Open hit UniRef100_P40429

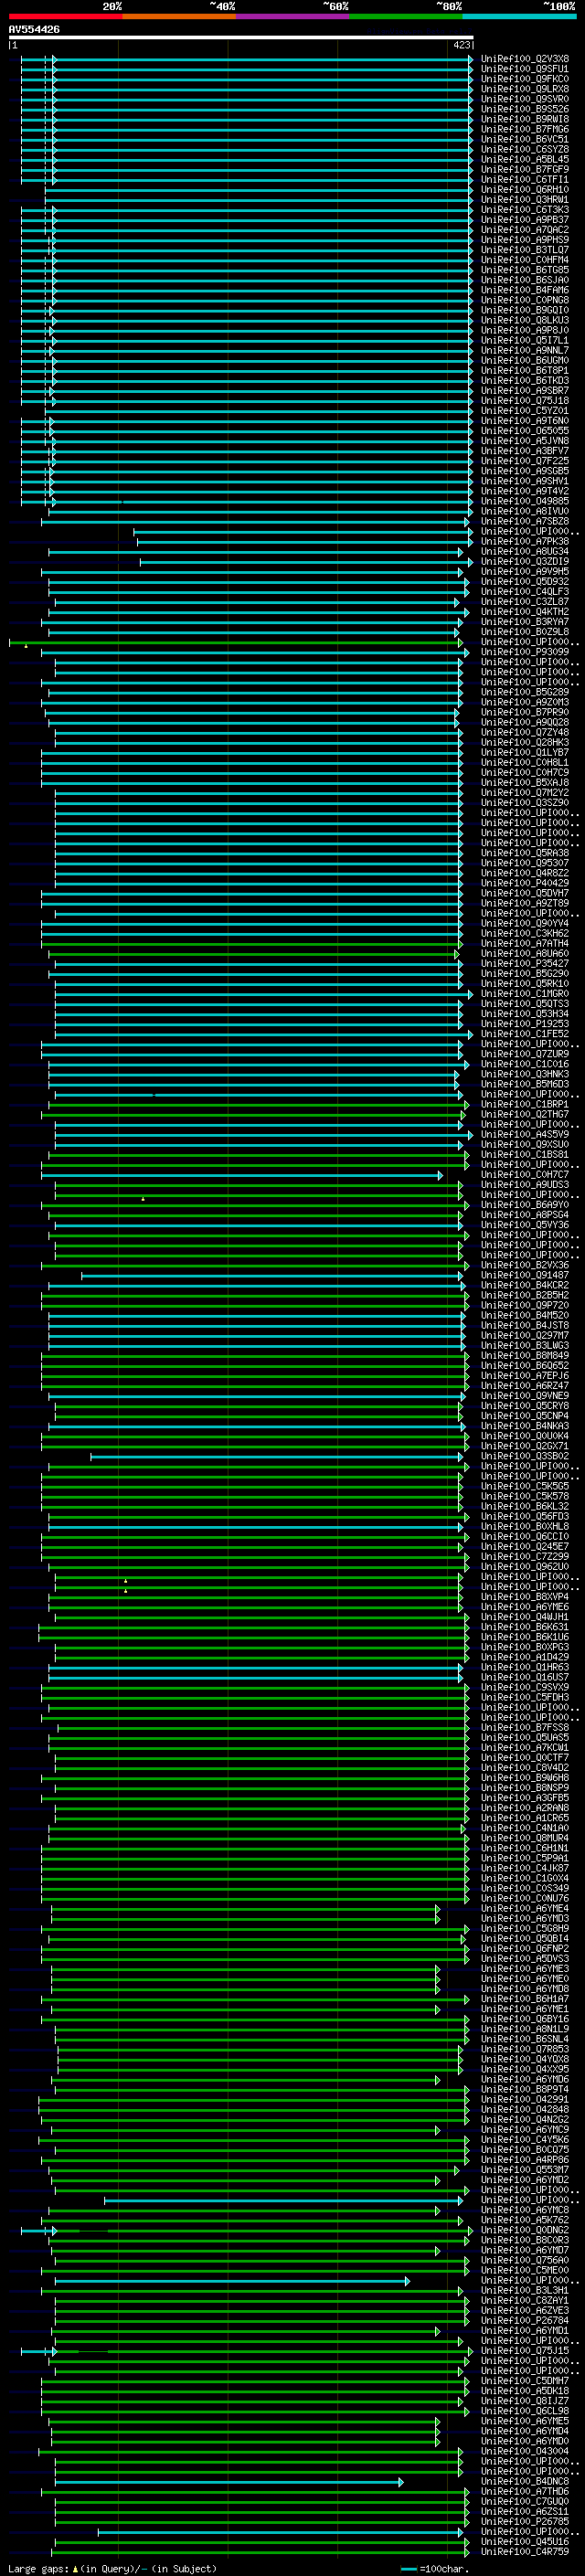click(525, 883)
